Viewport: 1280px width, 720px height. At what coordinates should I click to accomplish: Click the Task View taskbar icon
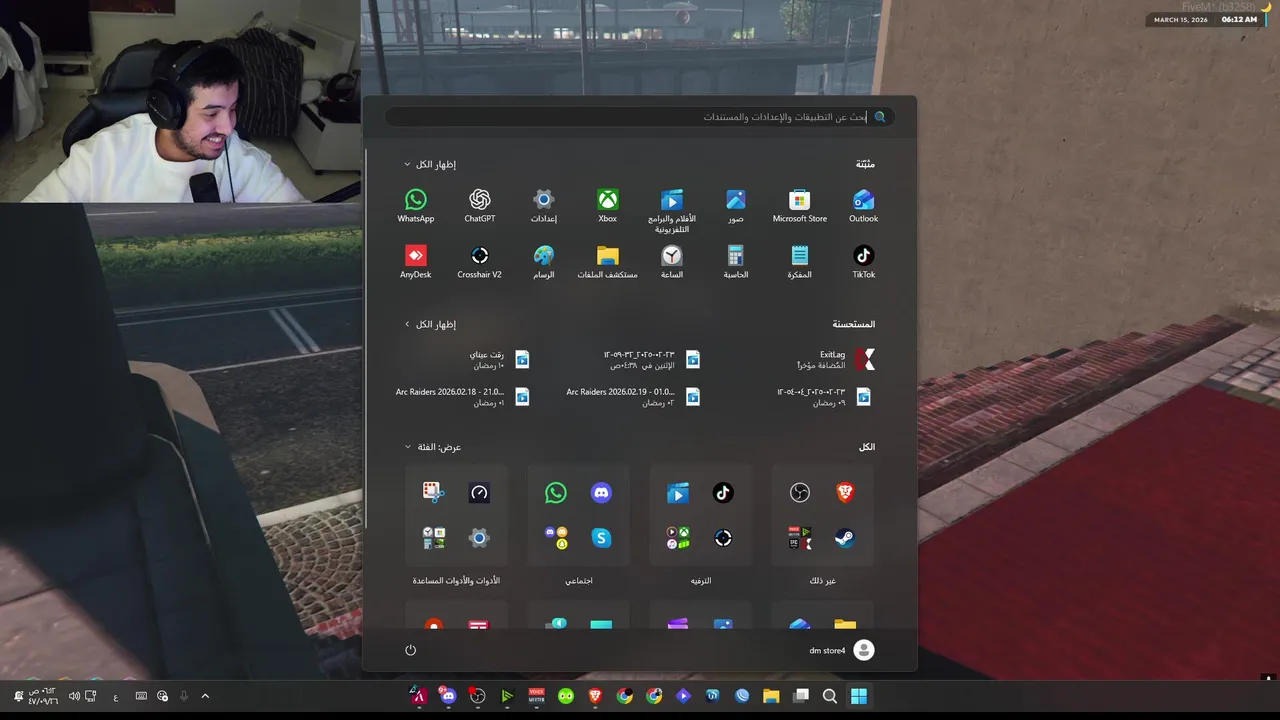(x=801, y=696)
